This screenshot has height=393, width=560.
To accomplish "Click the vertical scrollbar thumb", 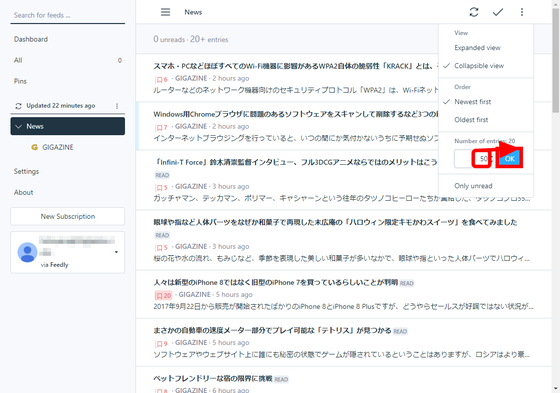I will coord(555,61).
